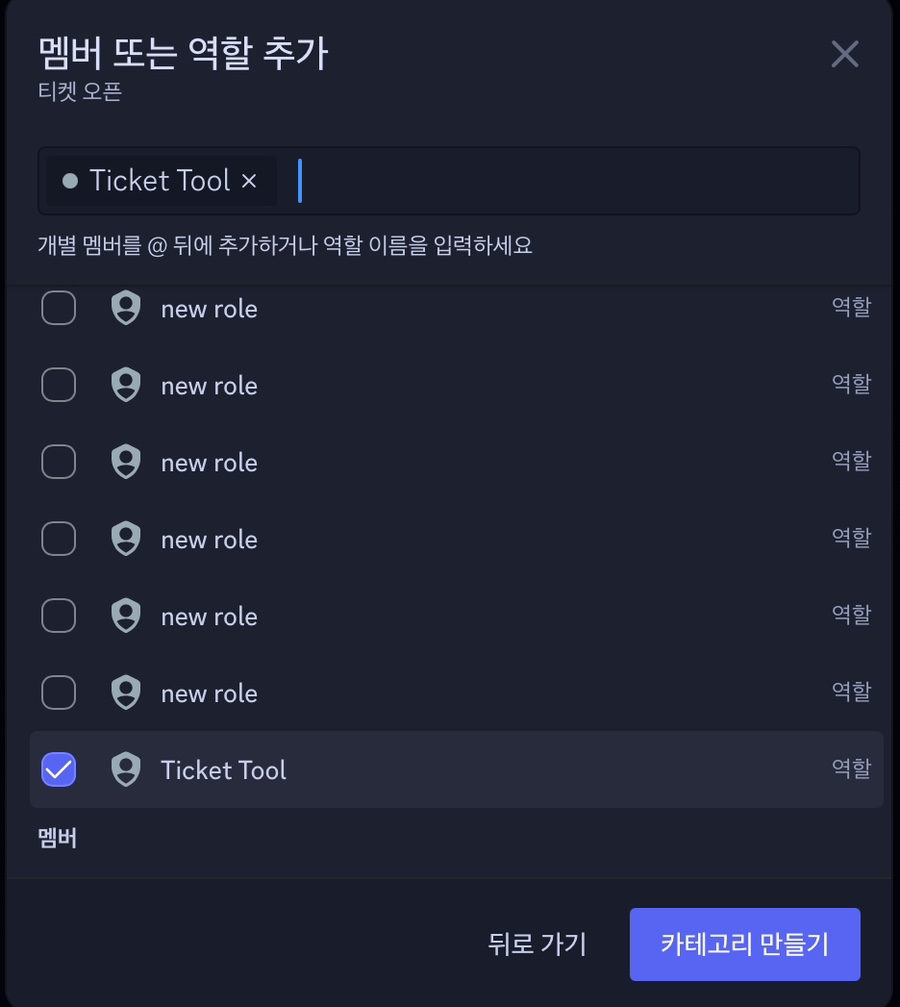Click the 멤버 section header

click(x=57, y=838)
